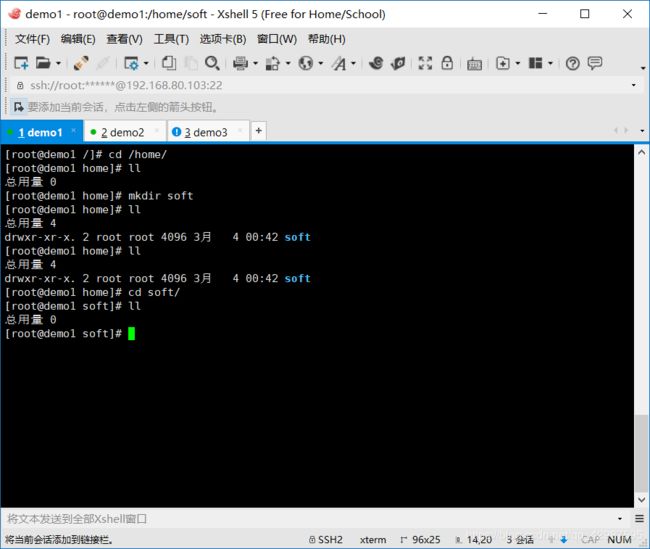The width and height of the screenshot is (650, 549).
Task: Click the Copy icon in toolbar
Action: pyautogui.click(x=169, y=63)
